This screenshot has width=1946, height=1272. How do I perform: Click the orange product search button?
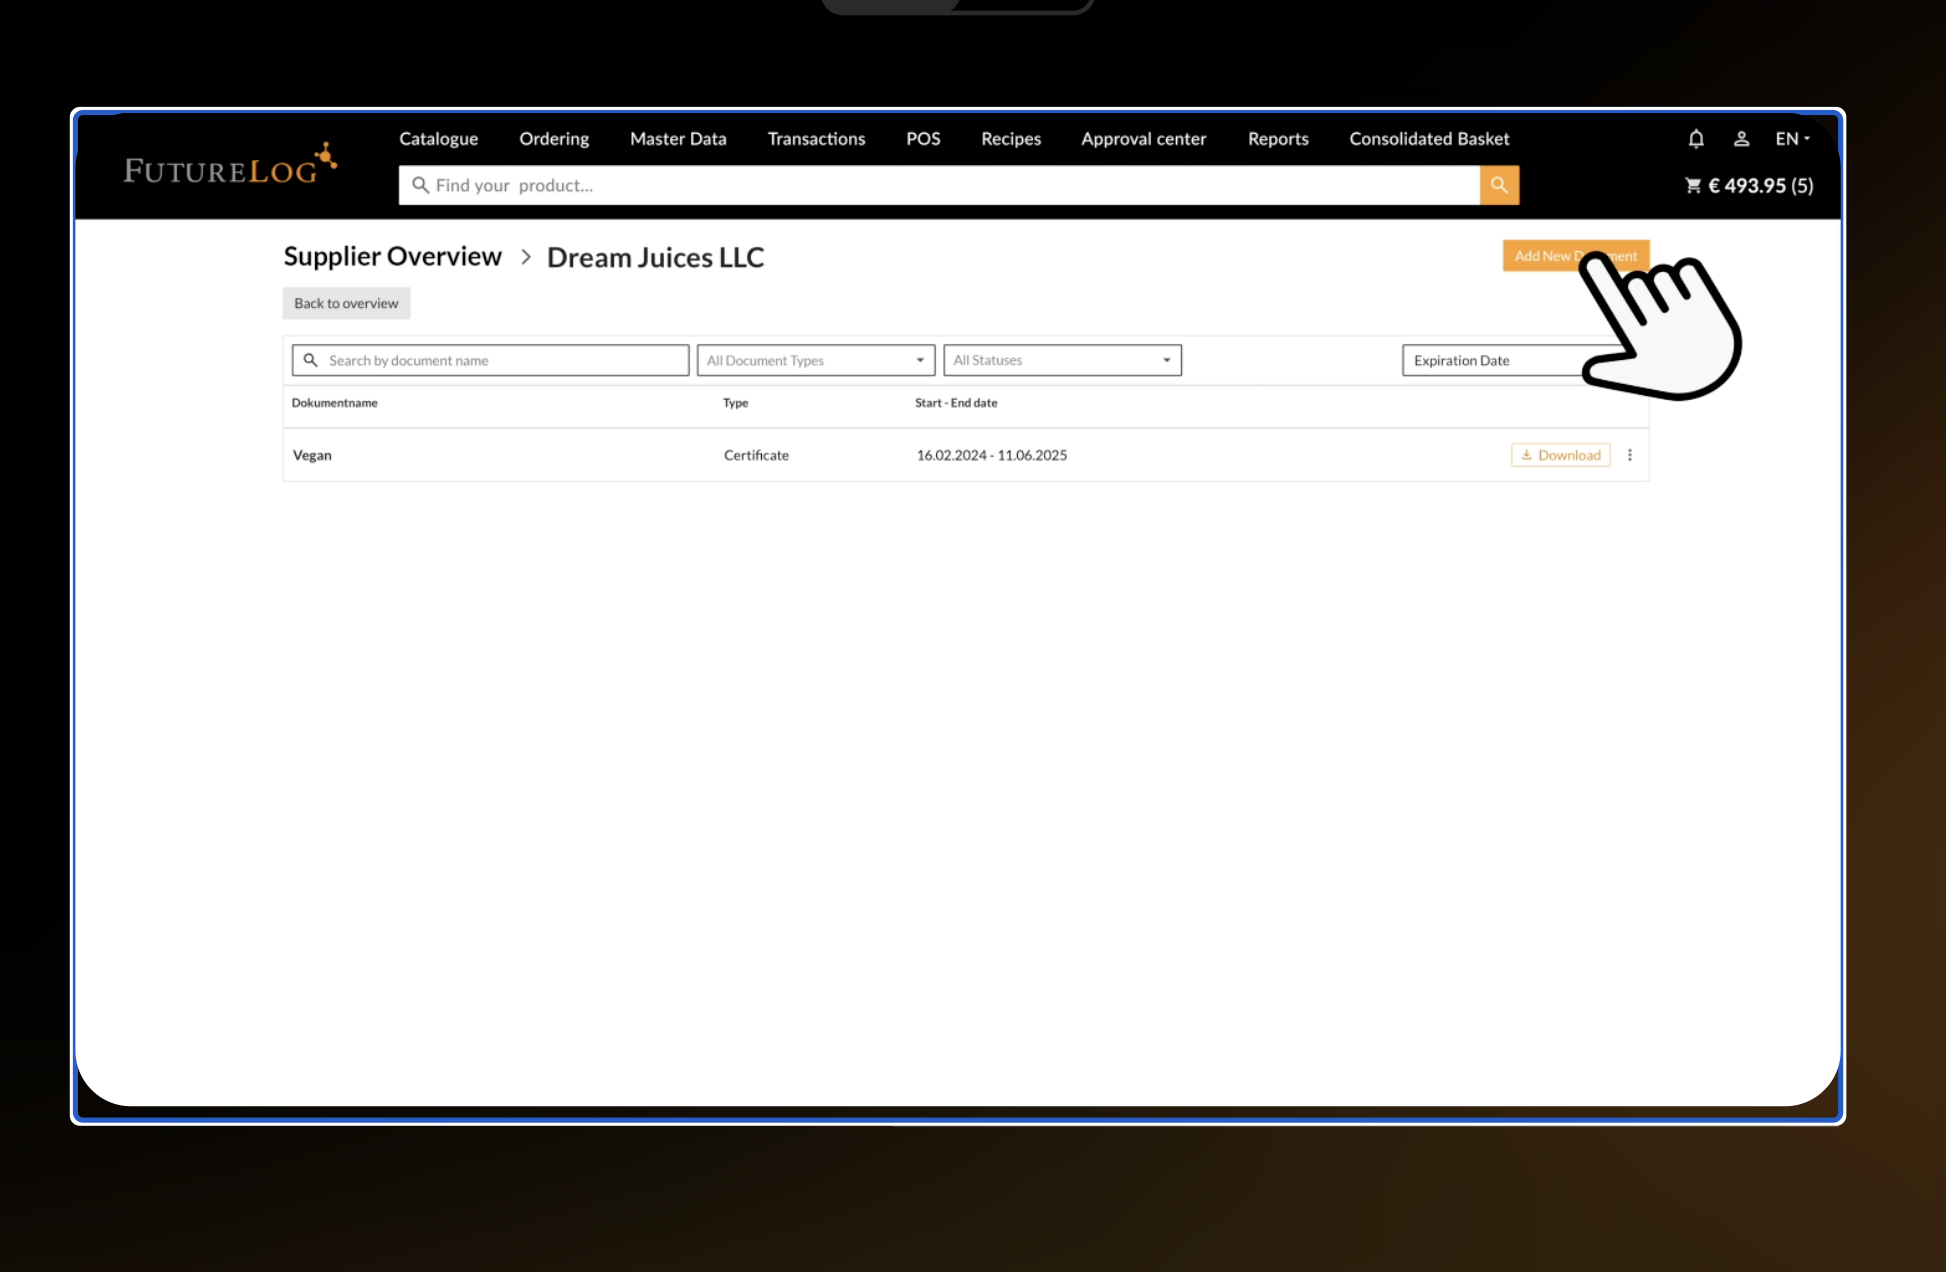[x=1499, y=185]
